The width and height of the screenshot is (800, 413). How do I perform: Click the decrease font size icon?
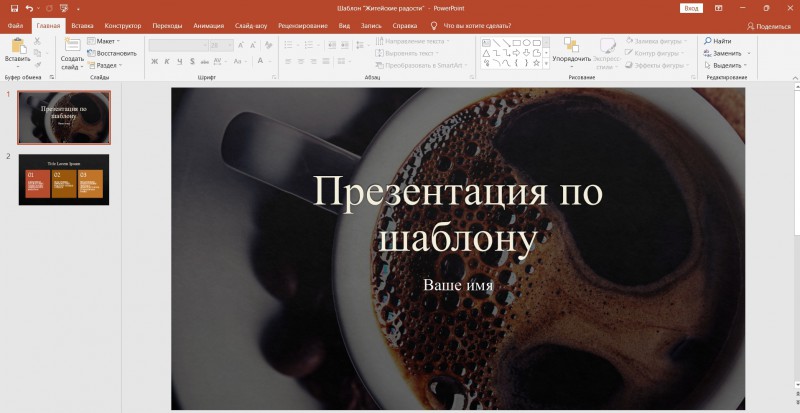pyautogui.click(x=254, y=45)
